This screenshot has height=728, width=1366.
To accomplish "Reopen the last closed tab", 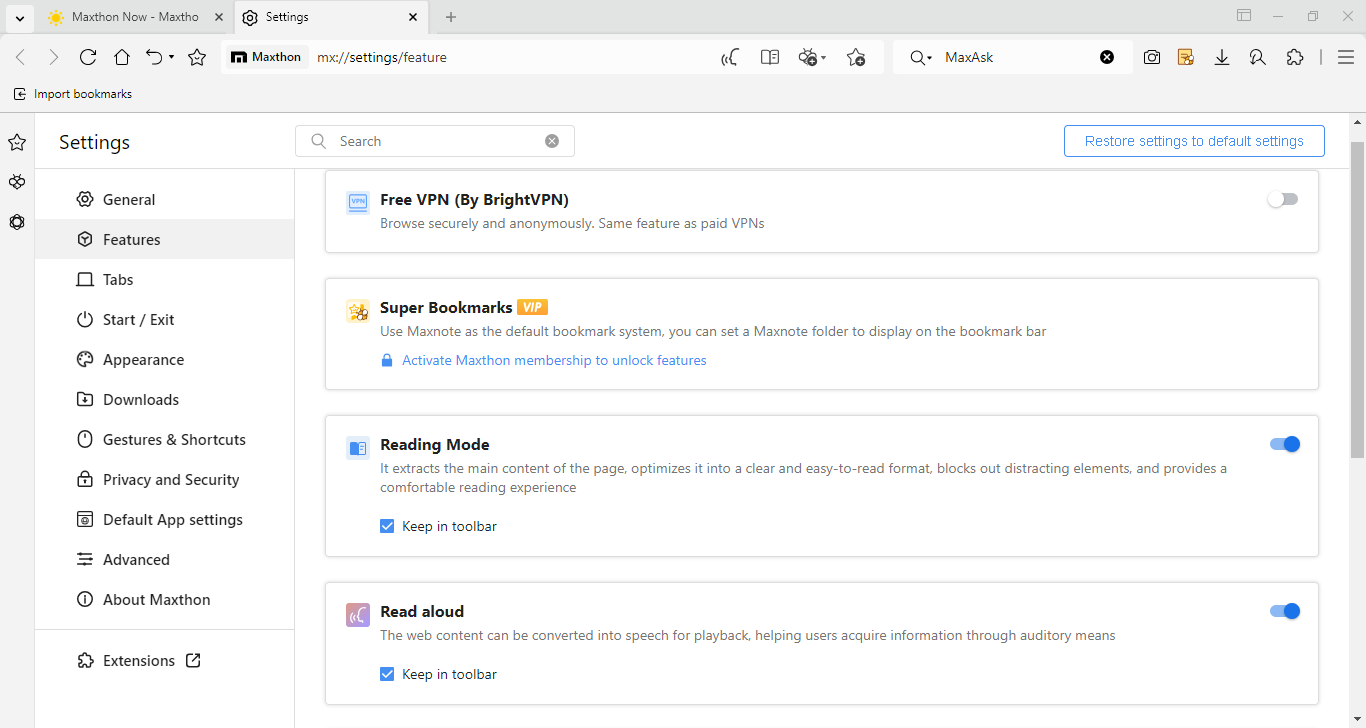I will tap(154, 57).
